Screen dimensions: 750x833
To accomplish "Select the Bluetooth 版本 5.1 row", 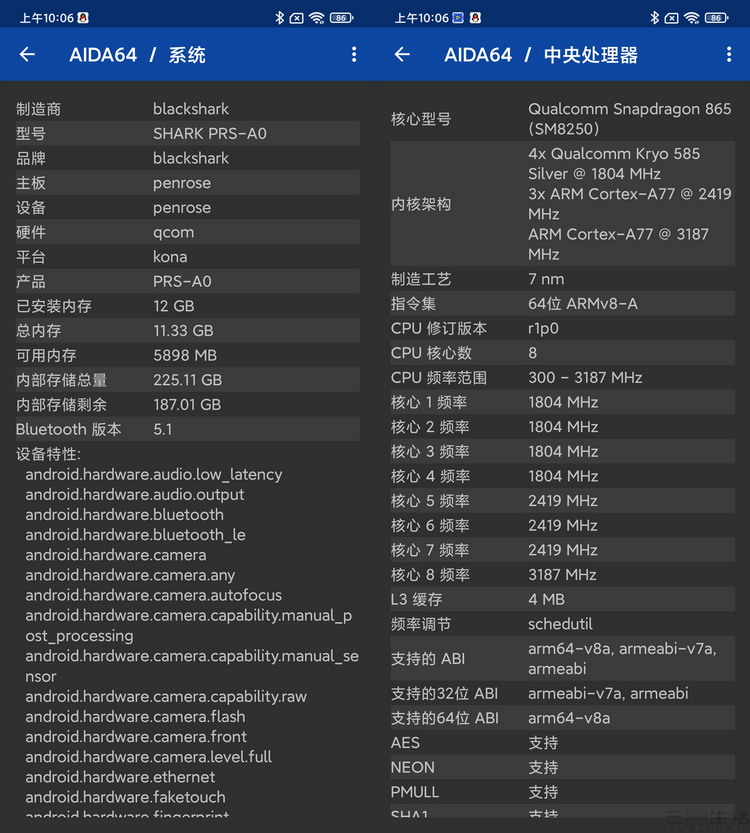I will tap(188, 429).
